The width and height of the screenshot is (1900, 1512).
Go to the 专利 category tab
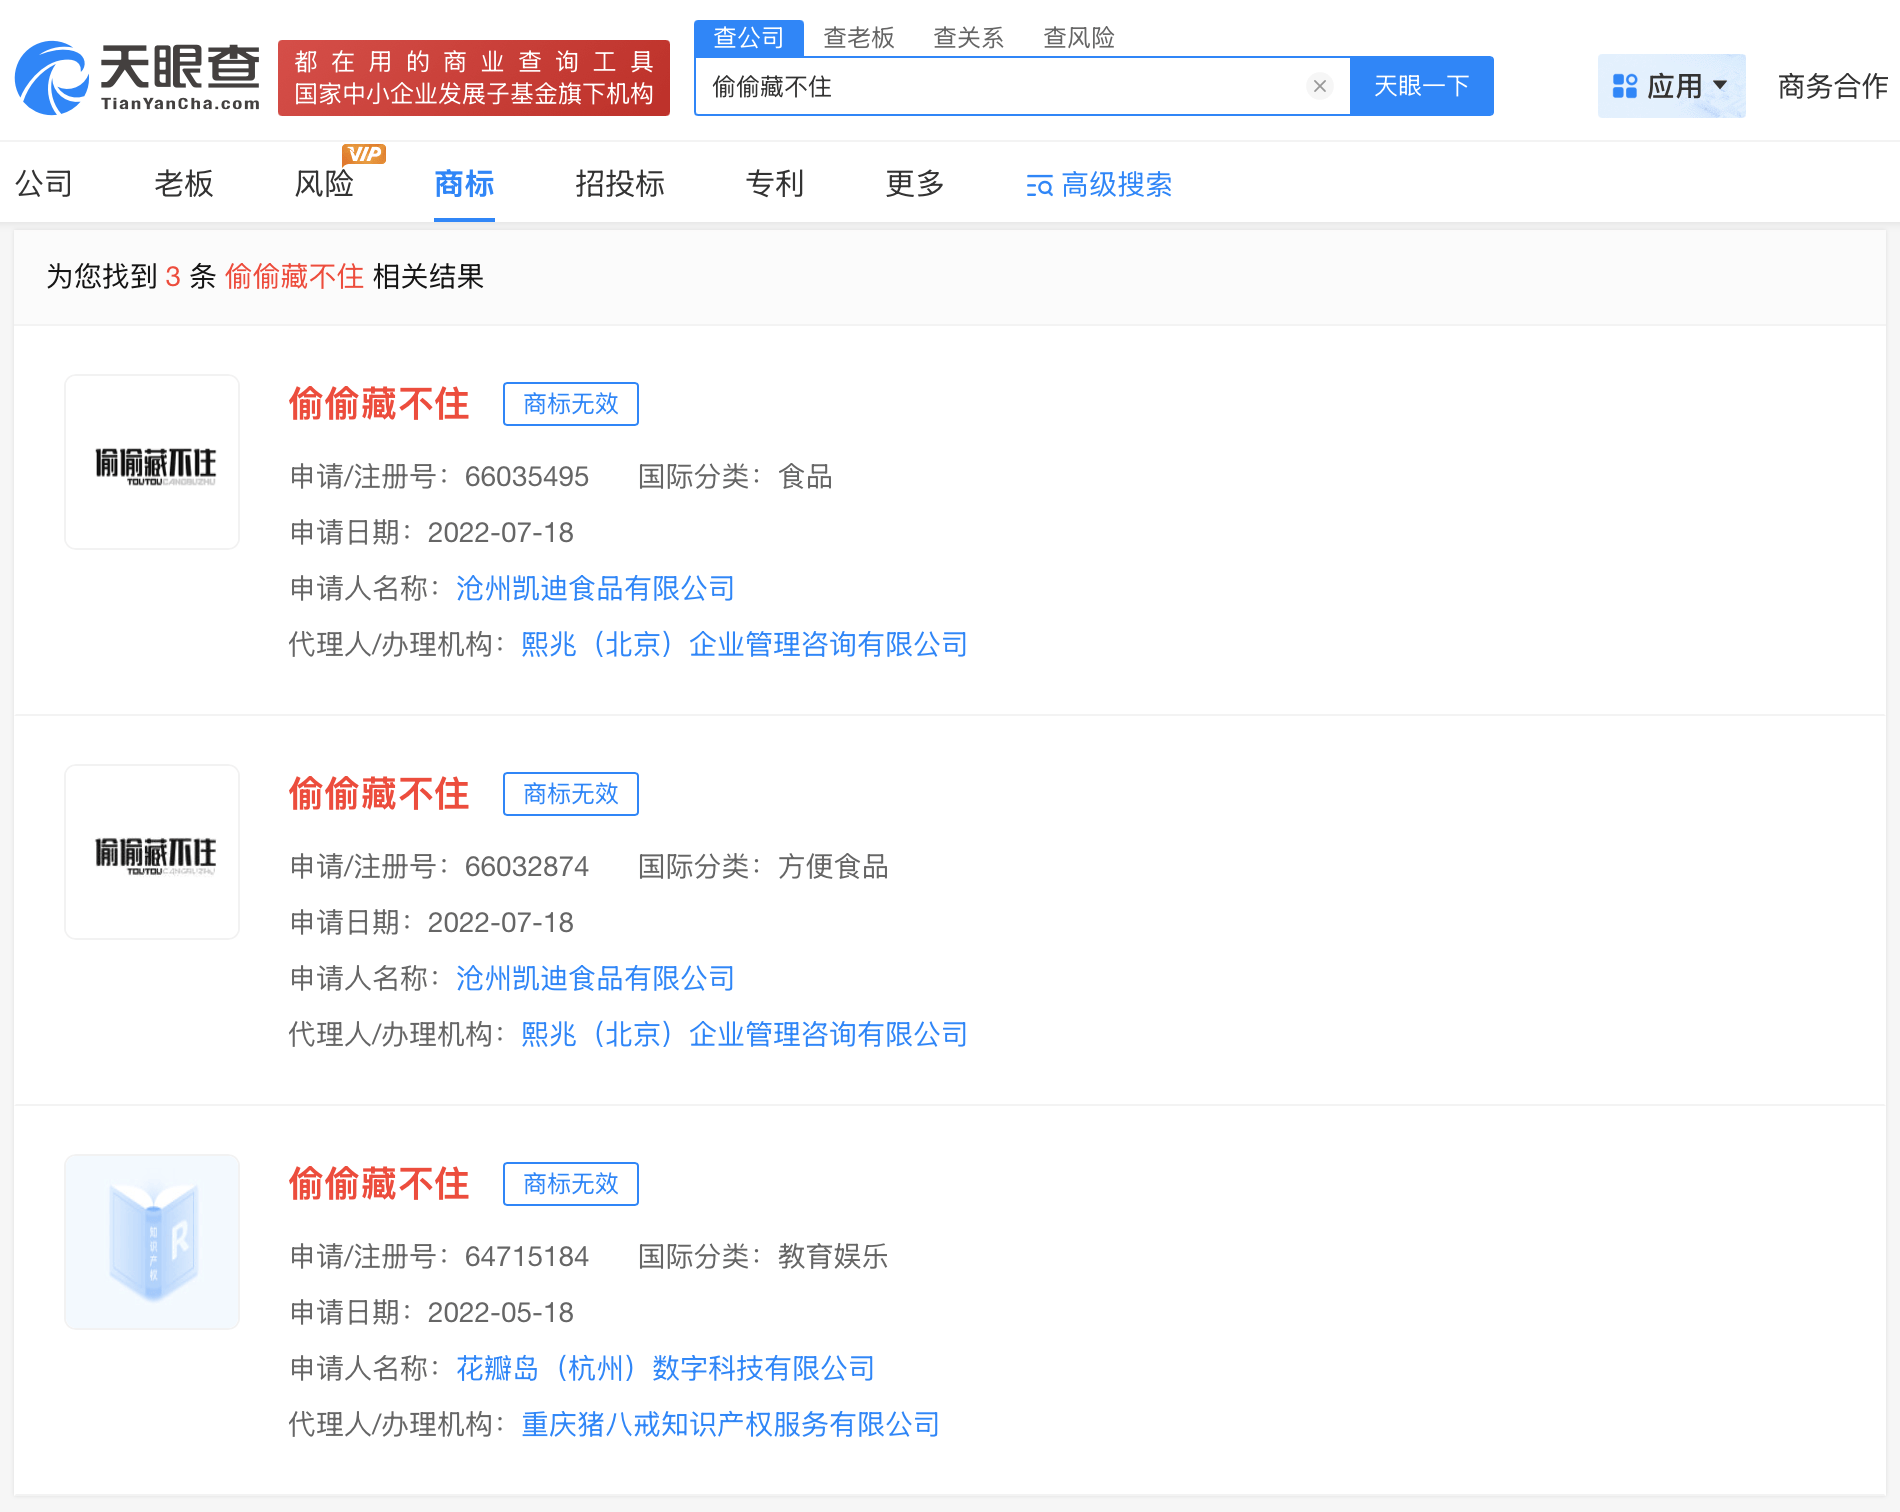(x=775, y=184)
